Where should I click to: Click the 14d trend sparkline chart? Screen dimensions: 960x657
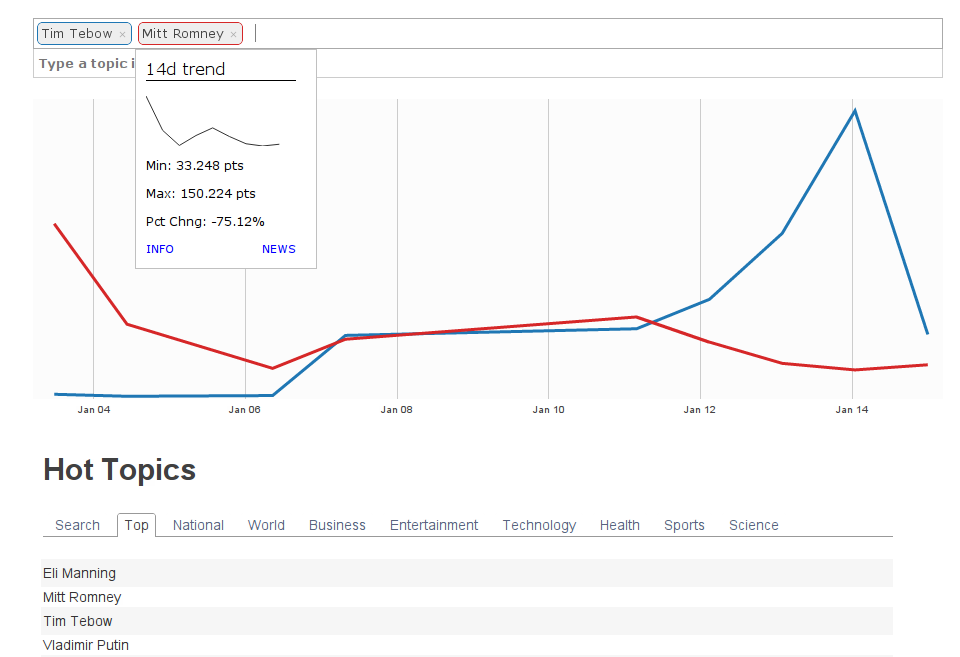212,121
